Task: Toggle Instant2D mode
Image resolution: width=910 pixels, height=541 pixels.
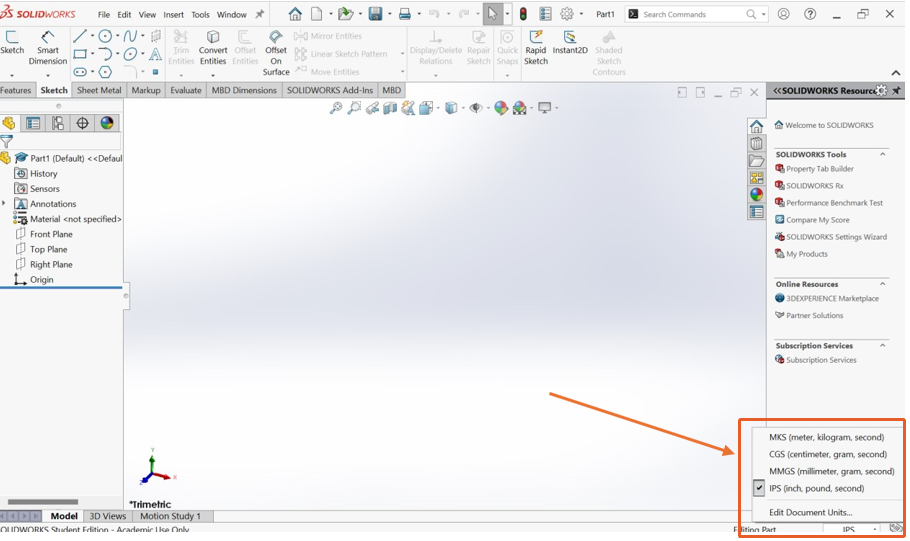Action: (x=570, y=43)
